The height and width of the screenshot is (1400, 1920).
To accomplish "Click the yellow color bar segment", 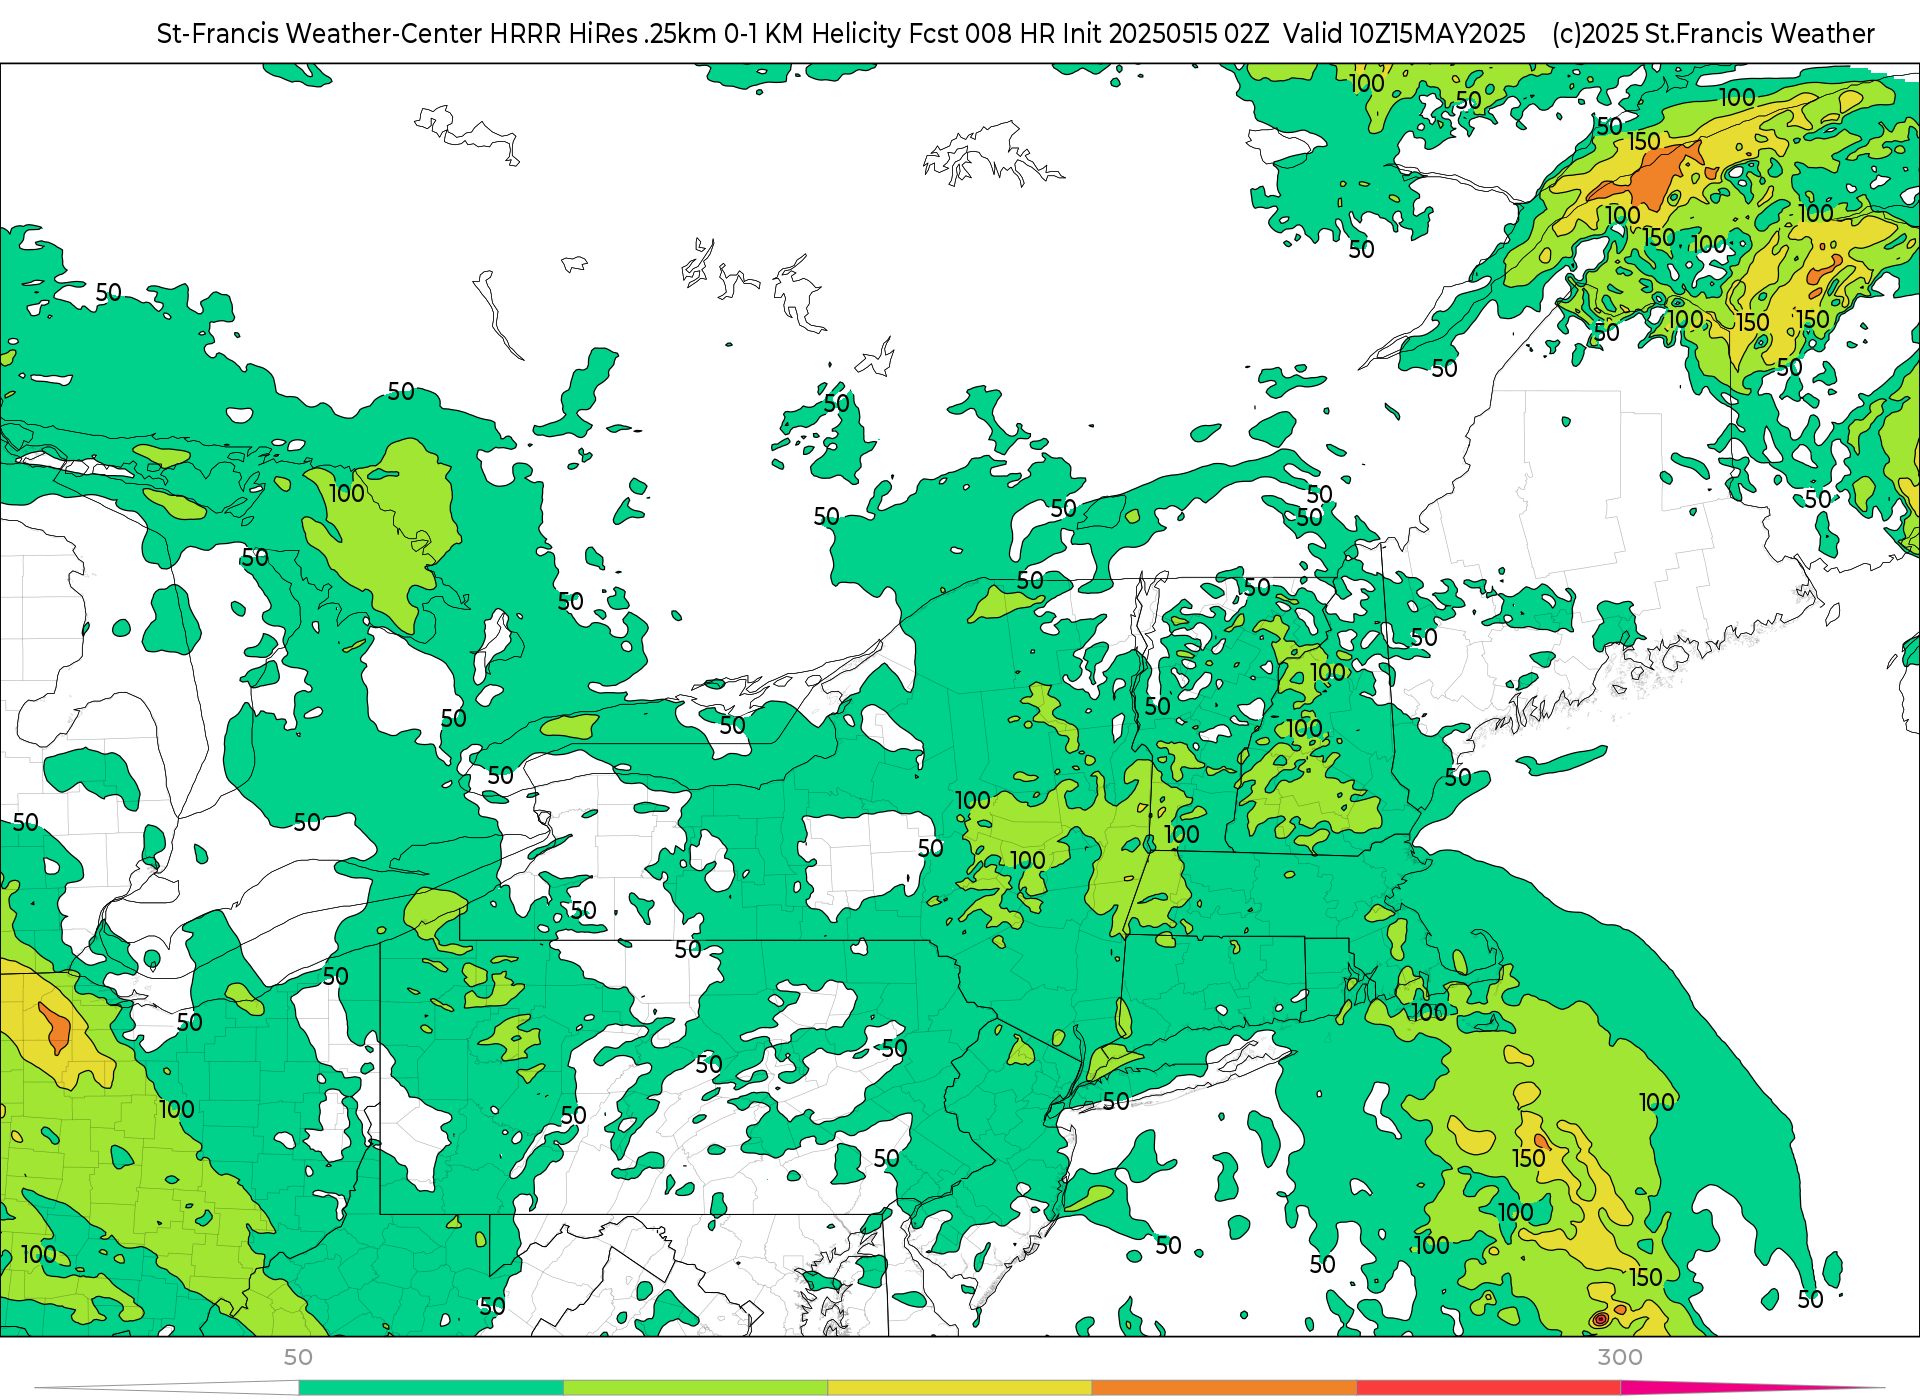I will coord(960,1388).
